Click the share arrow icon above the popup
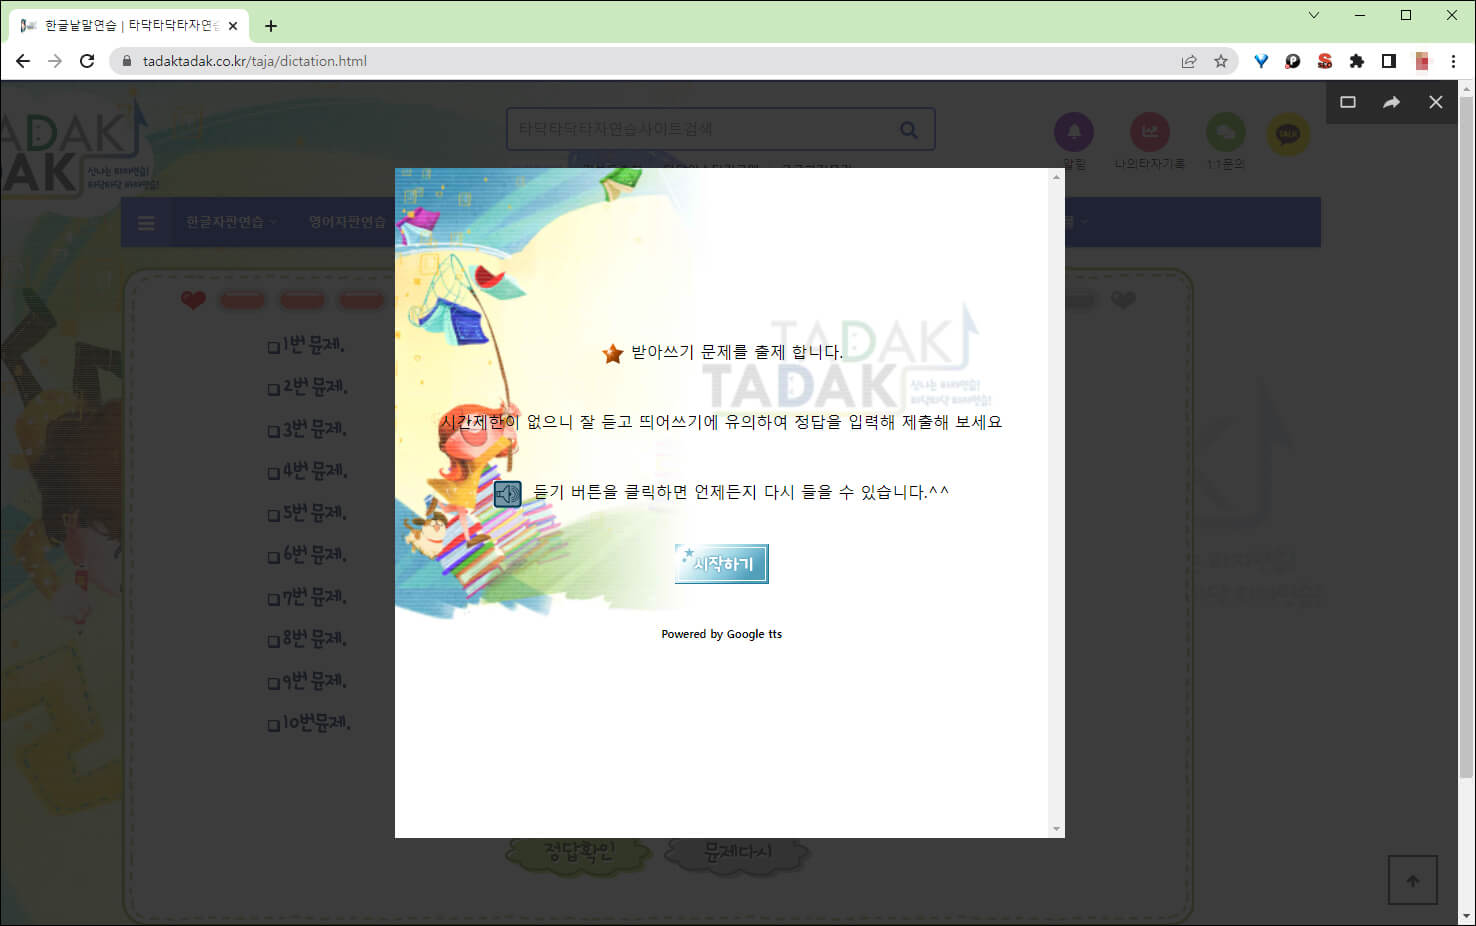This screenshot has width=1476, height=926. pyautogui.click(x=1391, y=101)
